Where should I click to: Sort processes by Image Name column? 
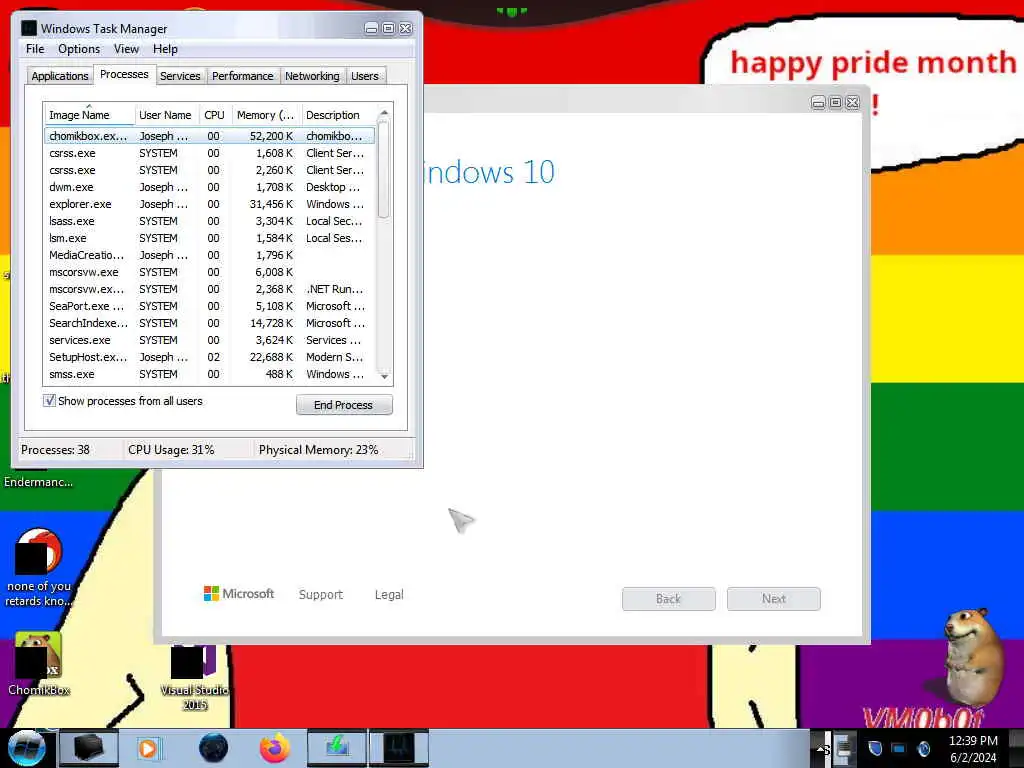89,115
